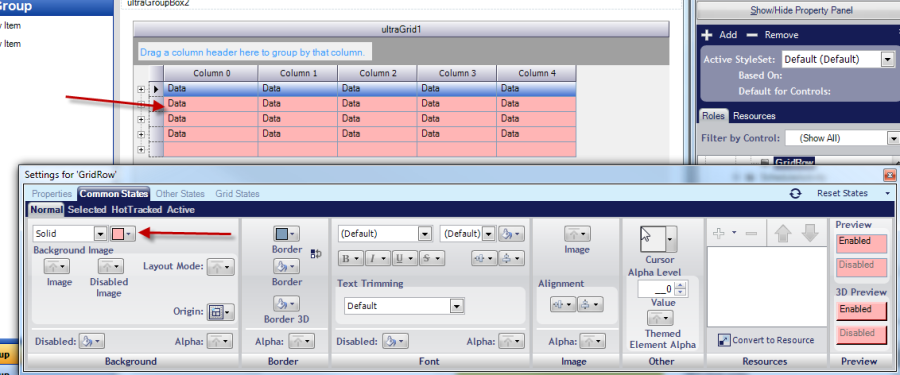Open the Image section image picker

pos(577,234)
